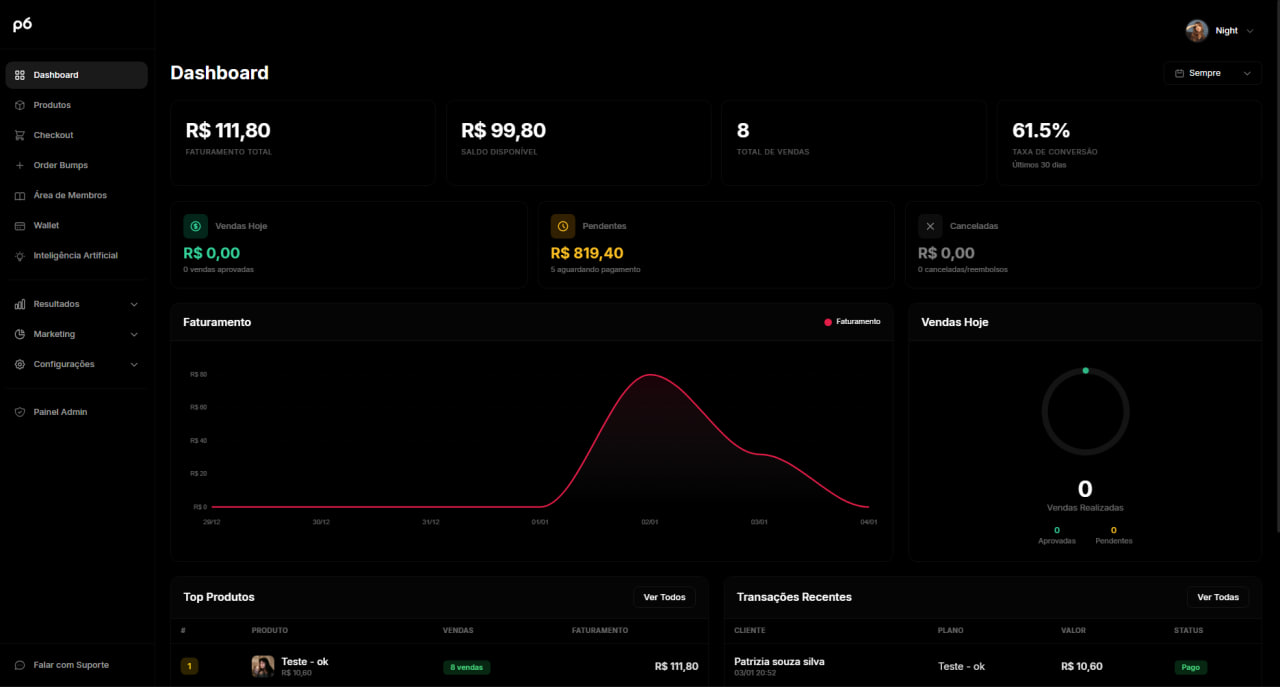This screenshot has height=687, width=1280.
Task: Click the green 8 vendas badge
Action: pos(466,666)
